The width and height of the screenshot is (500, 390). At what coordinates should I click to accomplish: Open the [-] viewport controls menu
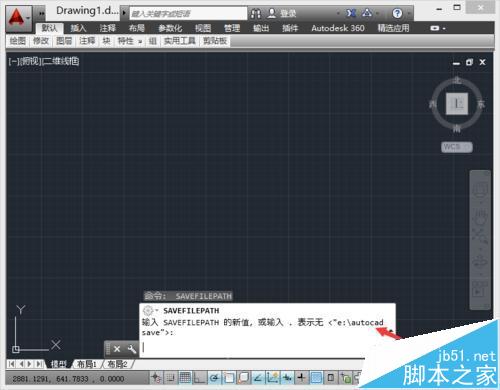(x=13, y=61)
